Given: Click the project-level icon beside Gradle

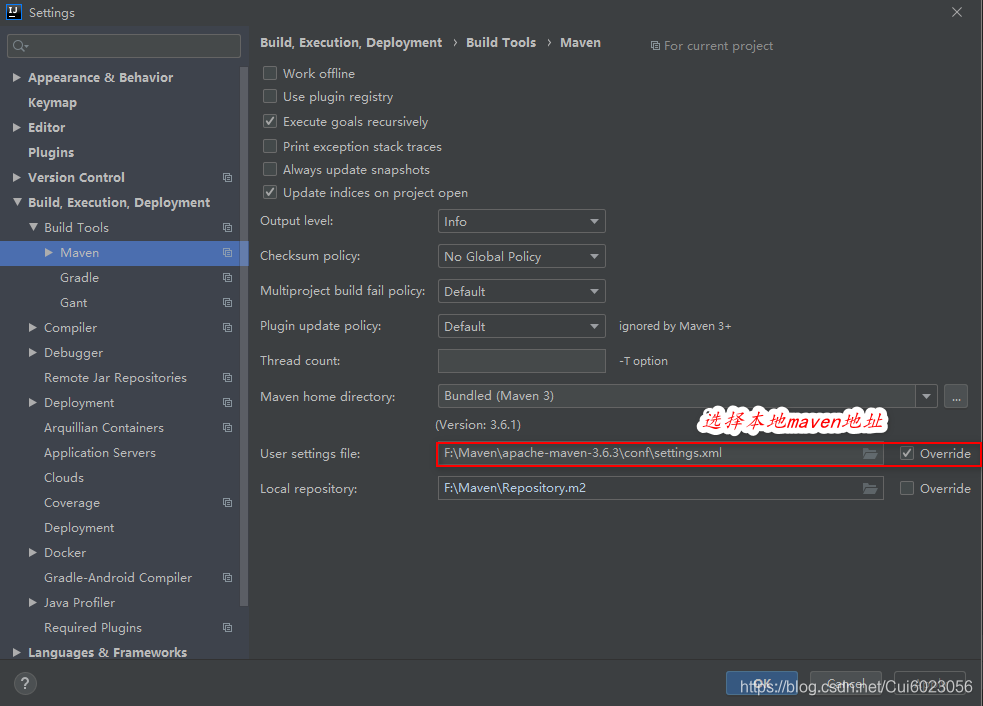Looking at the screenshot, I should (x=228, y=278).
